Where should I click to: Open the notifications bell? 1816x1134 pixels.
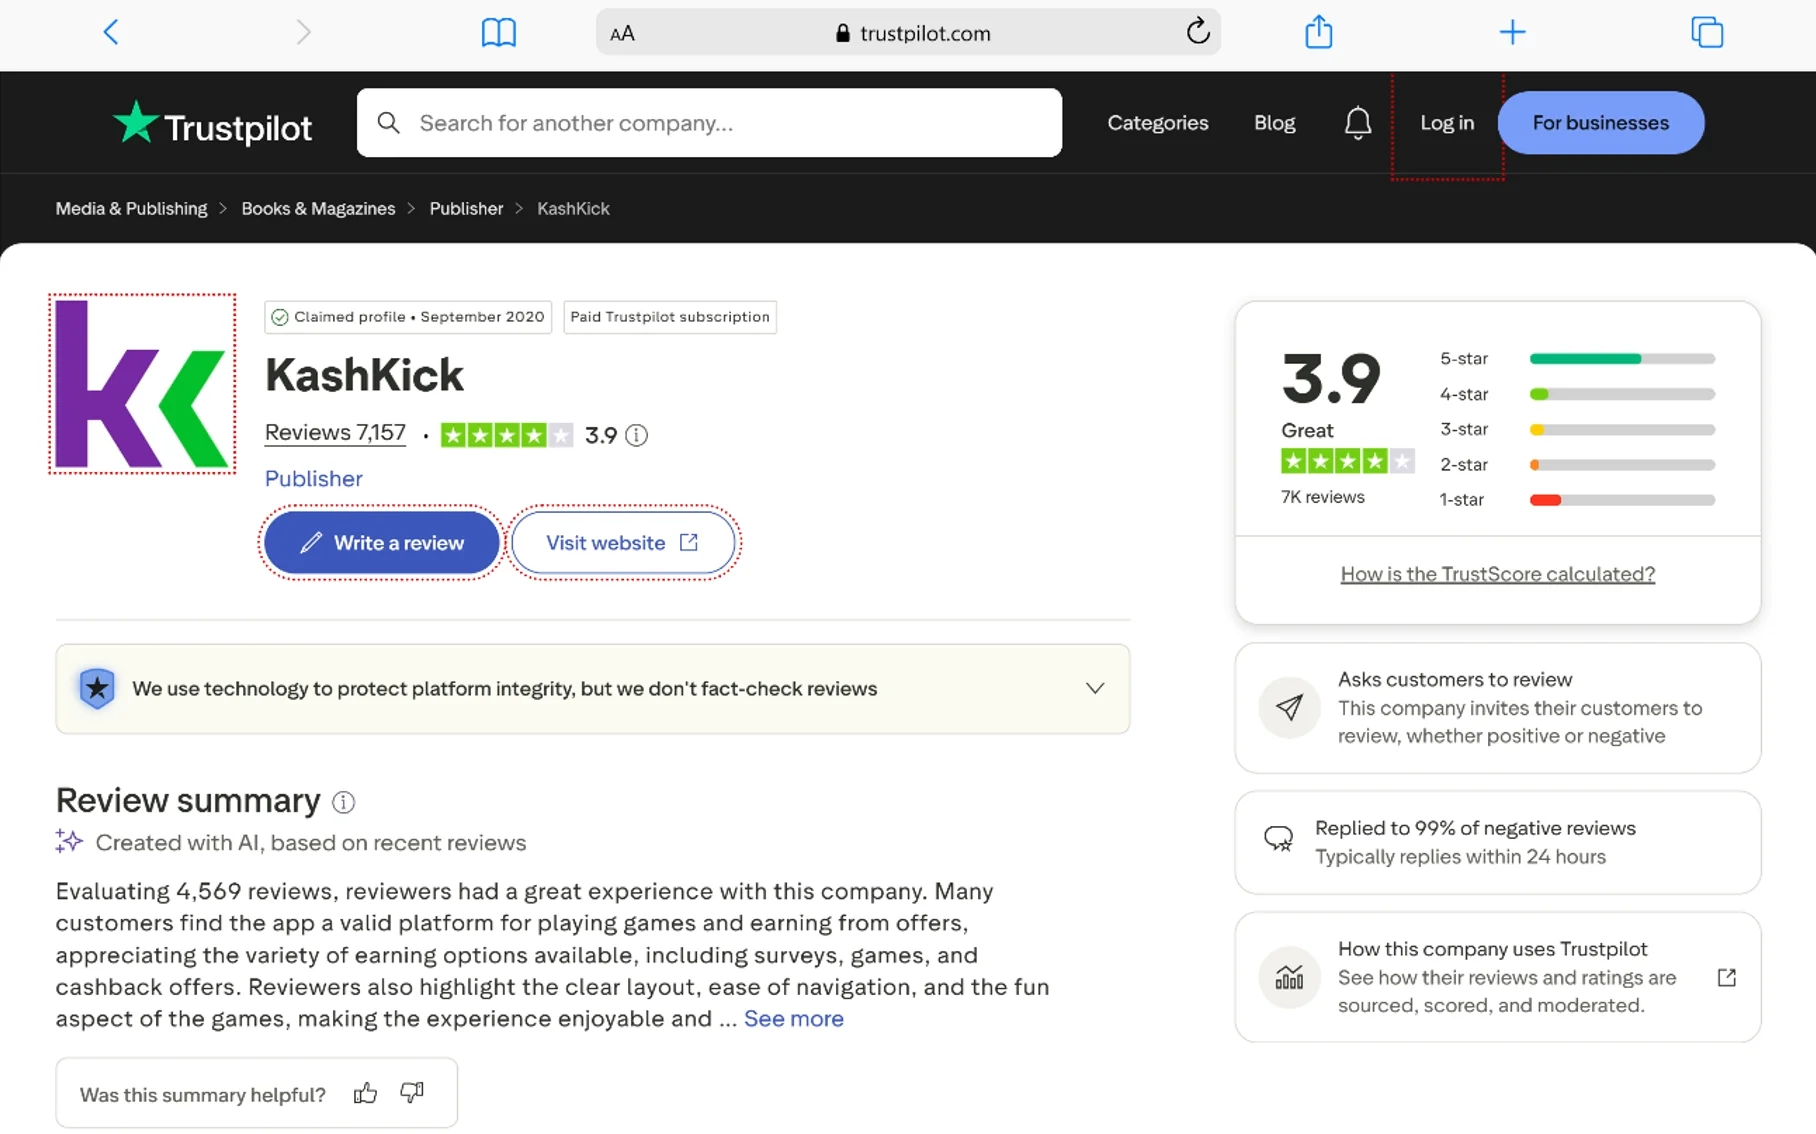point(1357,123)
